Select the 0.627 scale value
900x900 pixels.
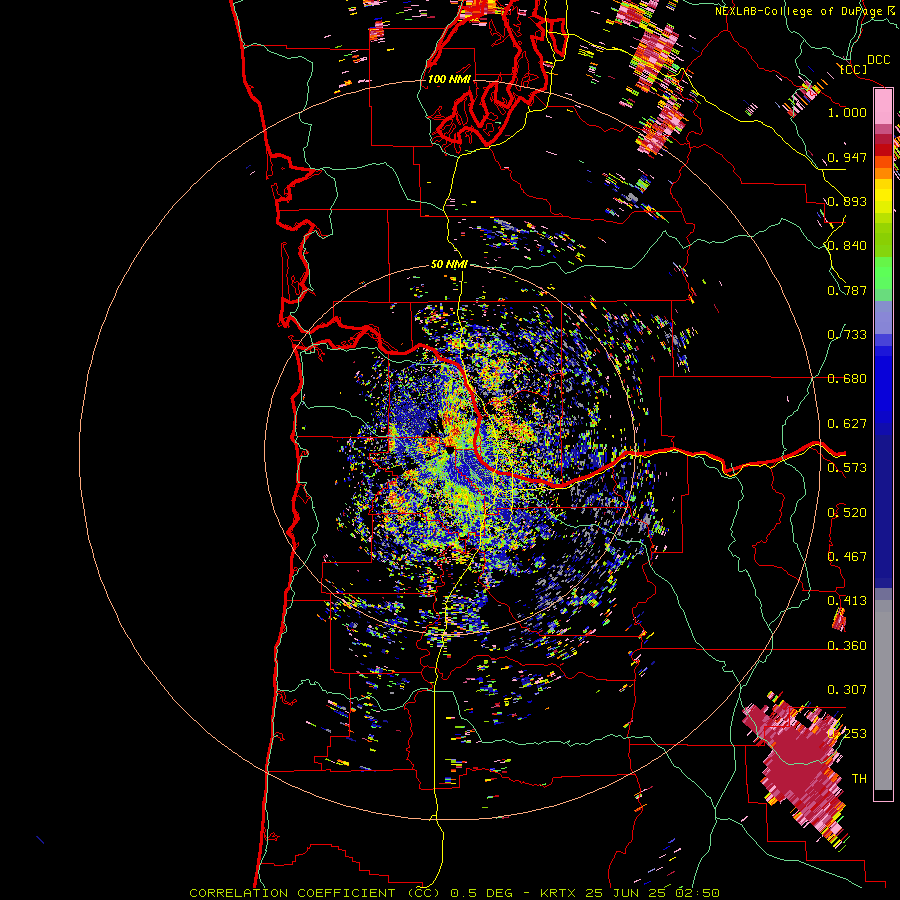[847, 424]
